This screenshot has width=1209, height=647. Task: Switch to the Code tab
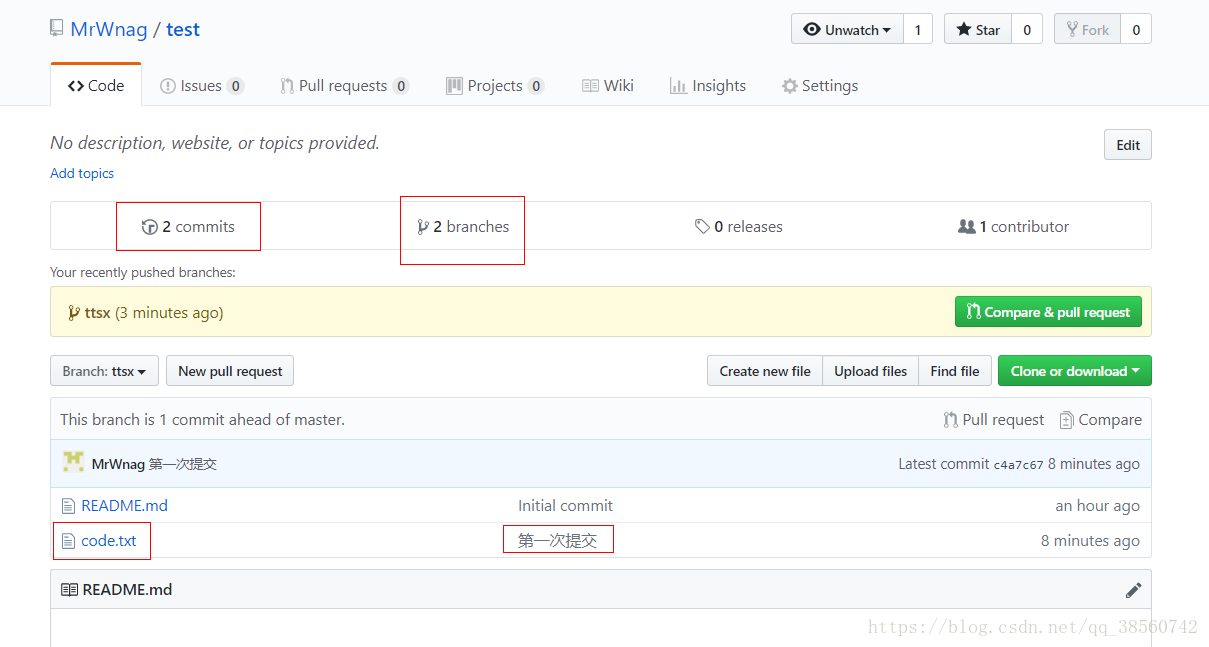click(96, 85)
